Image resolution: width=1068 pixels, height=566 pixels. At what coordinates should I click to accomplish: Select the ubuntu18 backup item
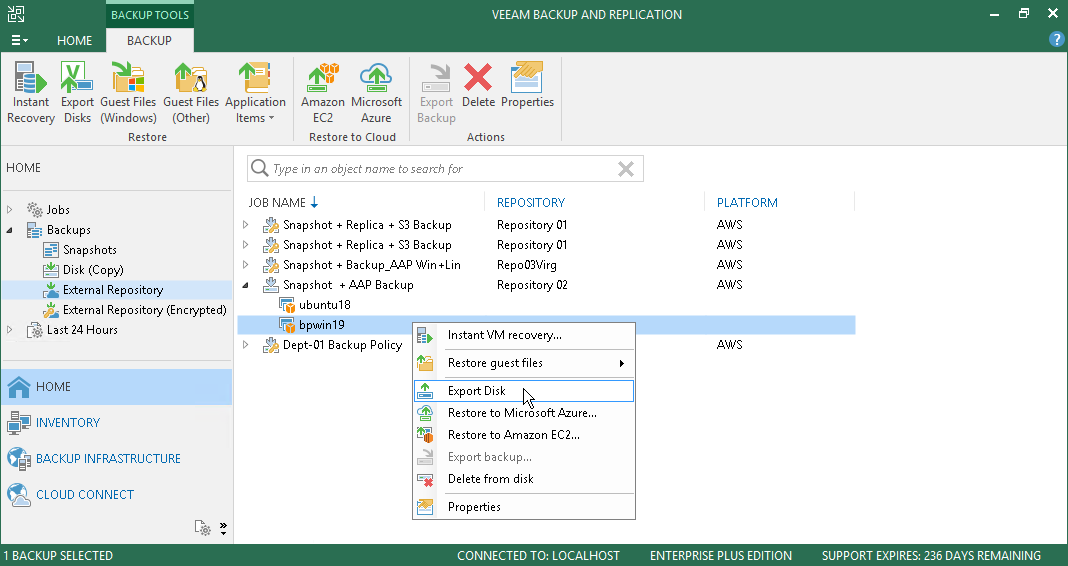point(325,305)
